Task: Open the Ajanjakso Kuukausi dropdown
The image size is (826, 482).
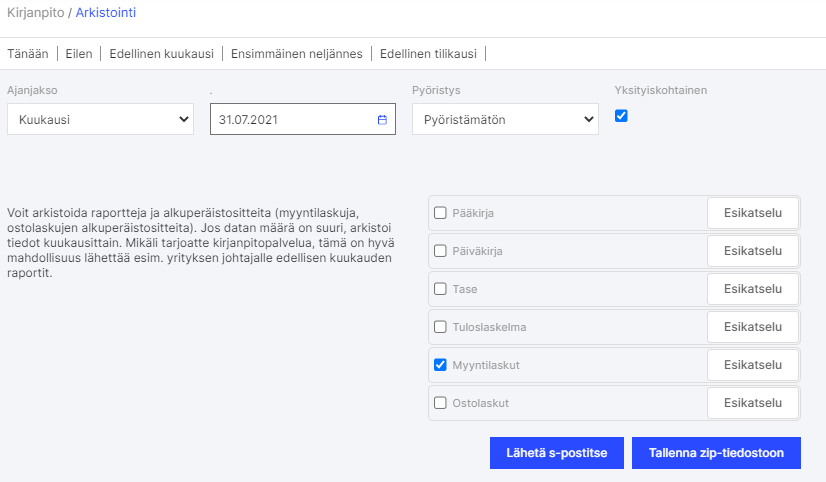Action: coord(100,120)
